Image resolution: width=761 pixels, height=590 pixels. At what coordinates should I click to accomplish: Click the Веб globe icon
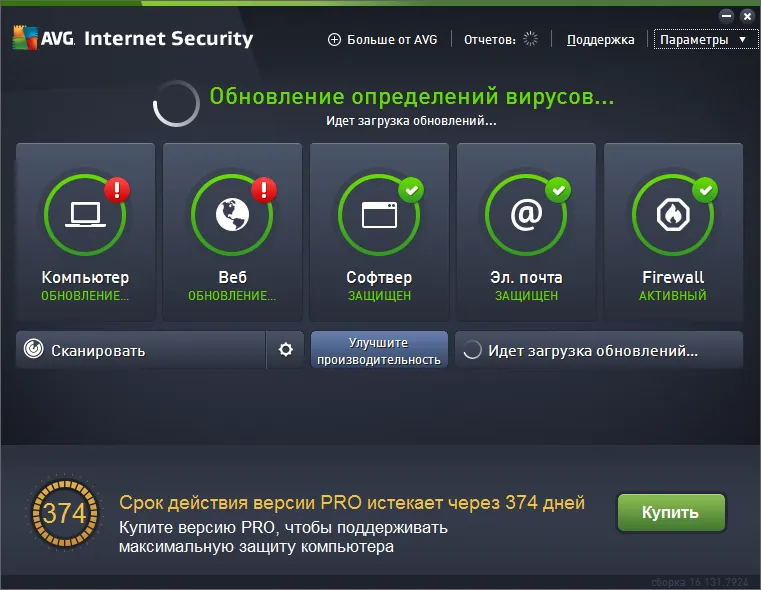pos(232,214)
